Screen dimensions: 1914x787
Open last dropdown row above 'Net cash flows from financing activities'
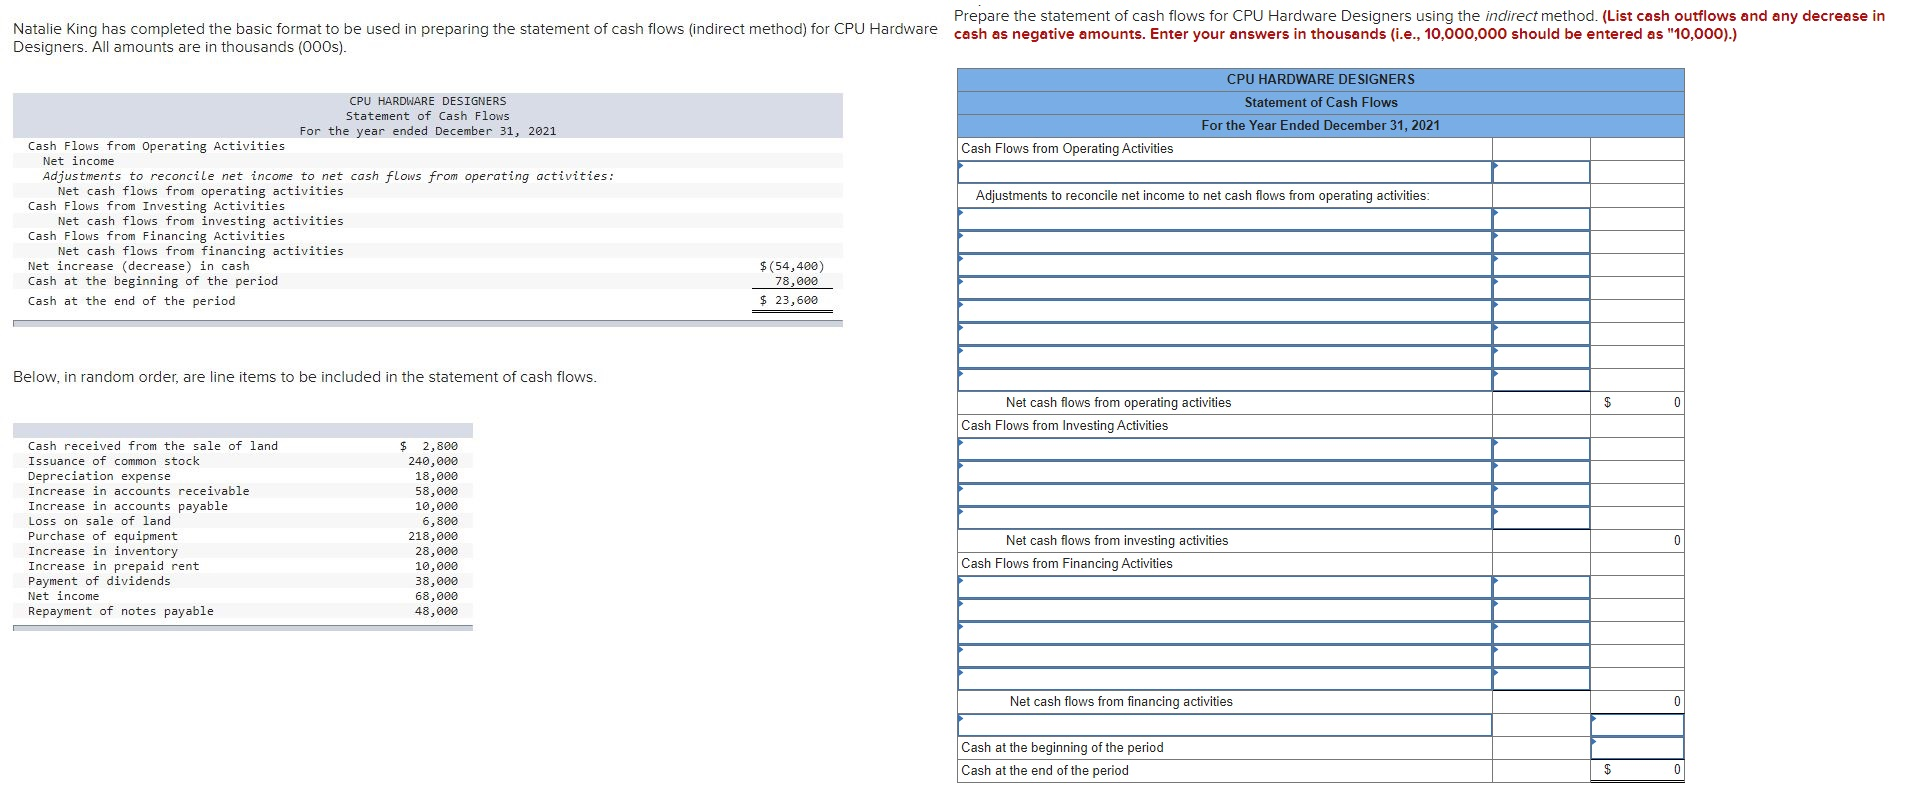coord(1225,679)
